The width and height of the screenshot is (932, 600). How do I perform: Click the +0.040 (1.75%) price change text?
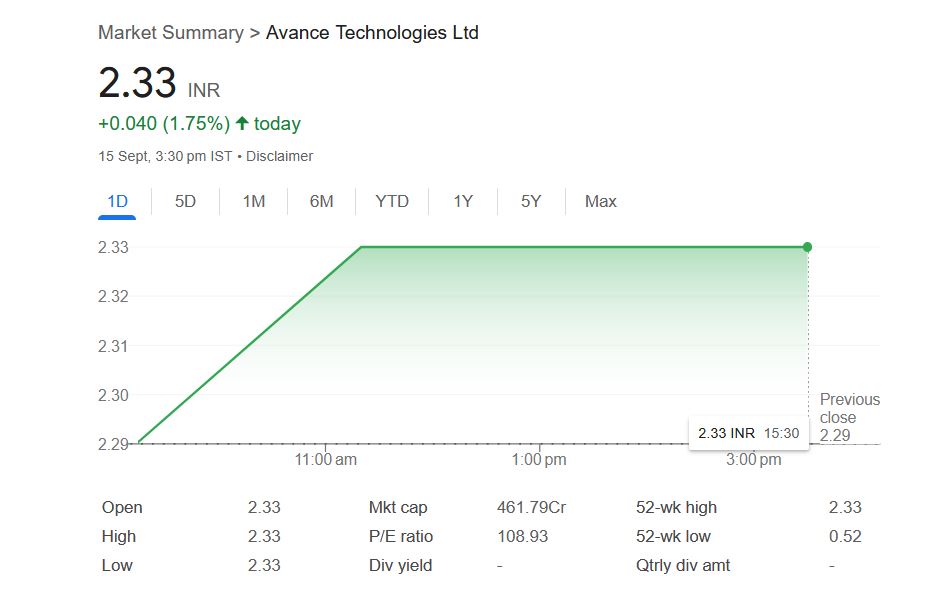coord(162,124)
